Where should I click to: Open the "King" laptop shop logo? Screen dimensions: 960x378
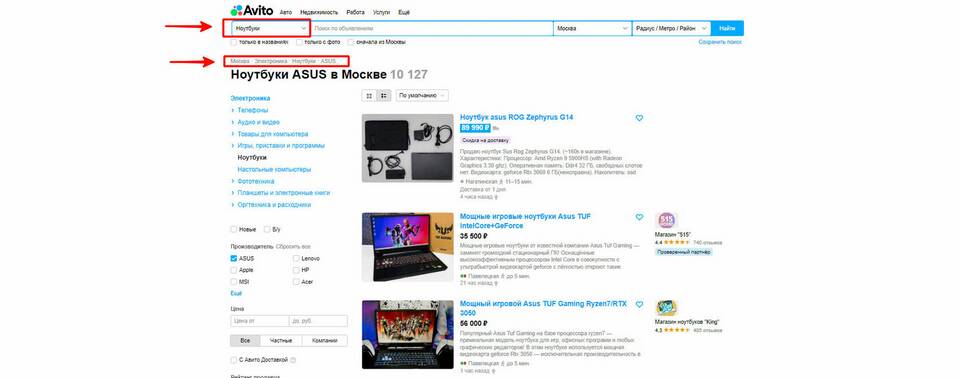click(666, 308)
